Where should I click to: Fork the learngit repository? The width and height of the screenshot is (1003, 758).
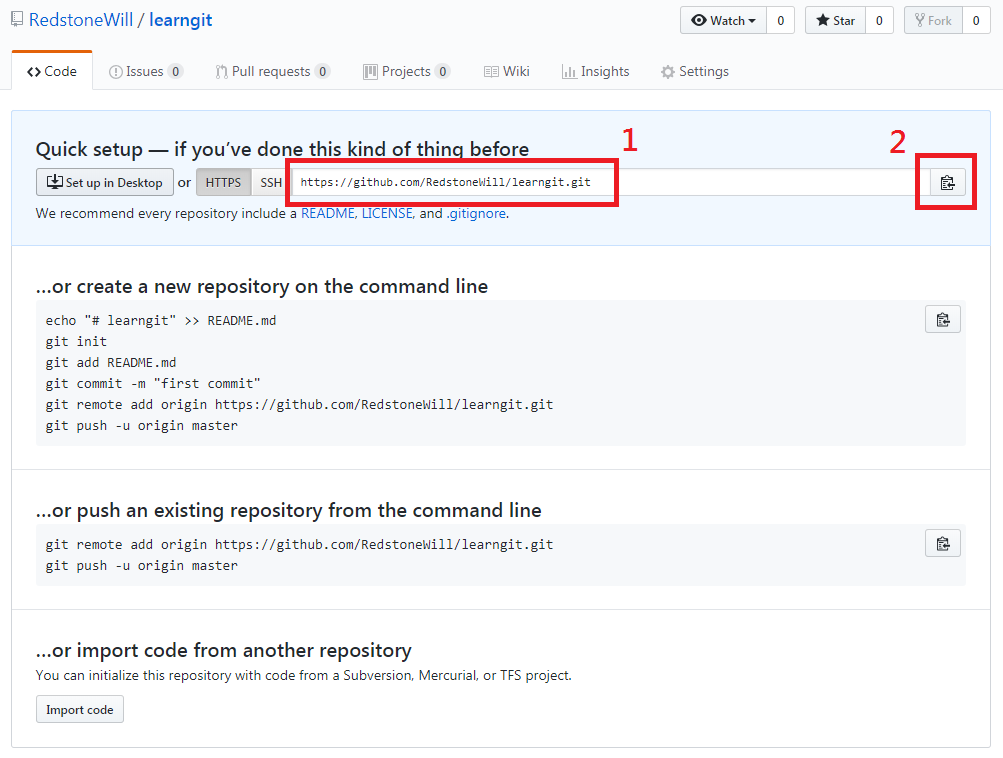click(x=933, y=20)
